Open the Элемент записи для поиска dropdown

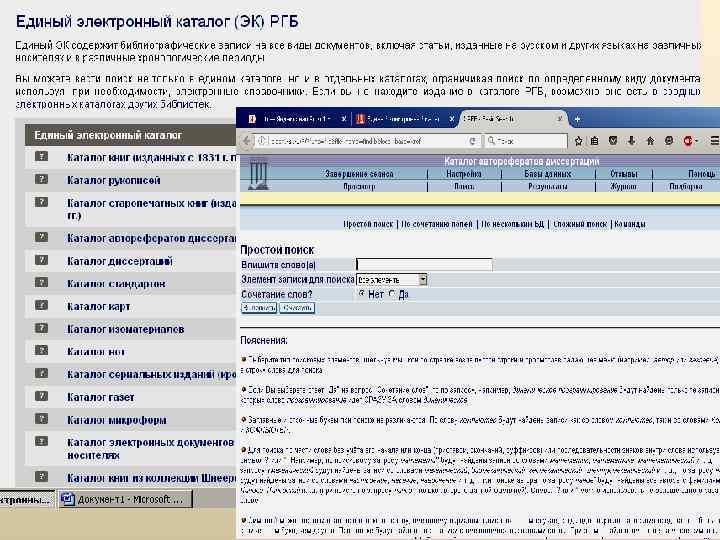(x=392, y=279)
